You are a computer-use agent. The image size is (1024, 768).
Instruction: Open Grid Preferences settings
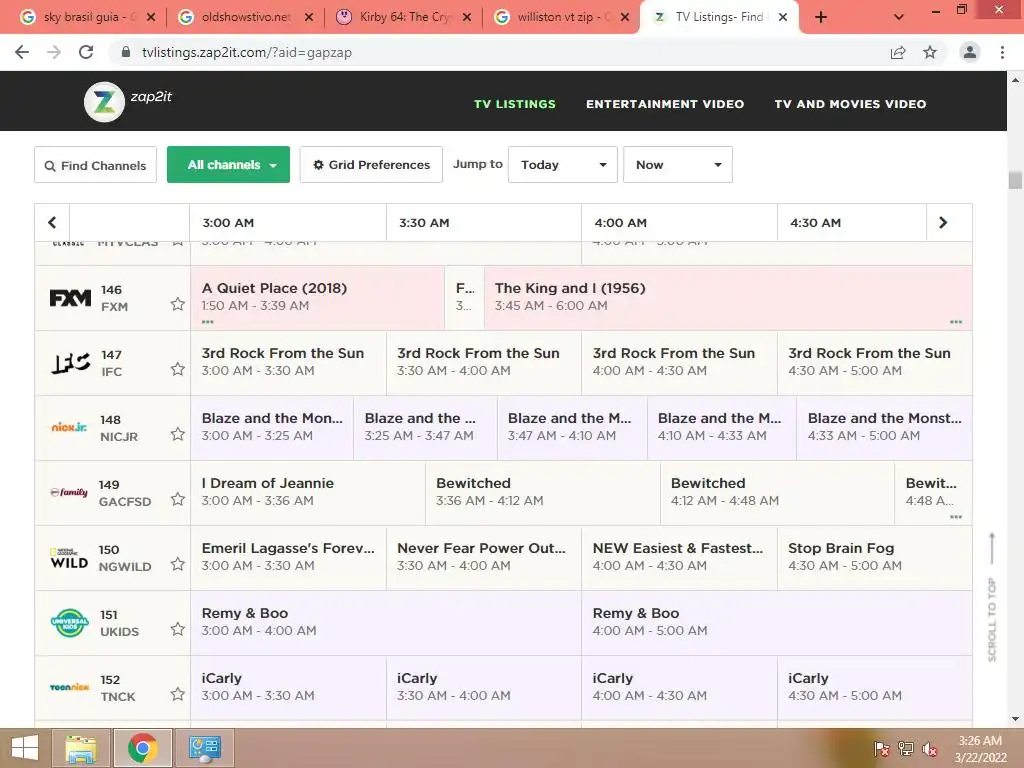[x=371, y=165]
